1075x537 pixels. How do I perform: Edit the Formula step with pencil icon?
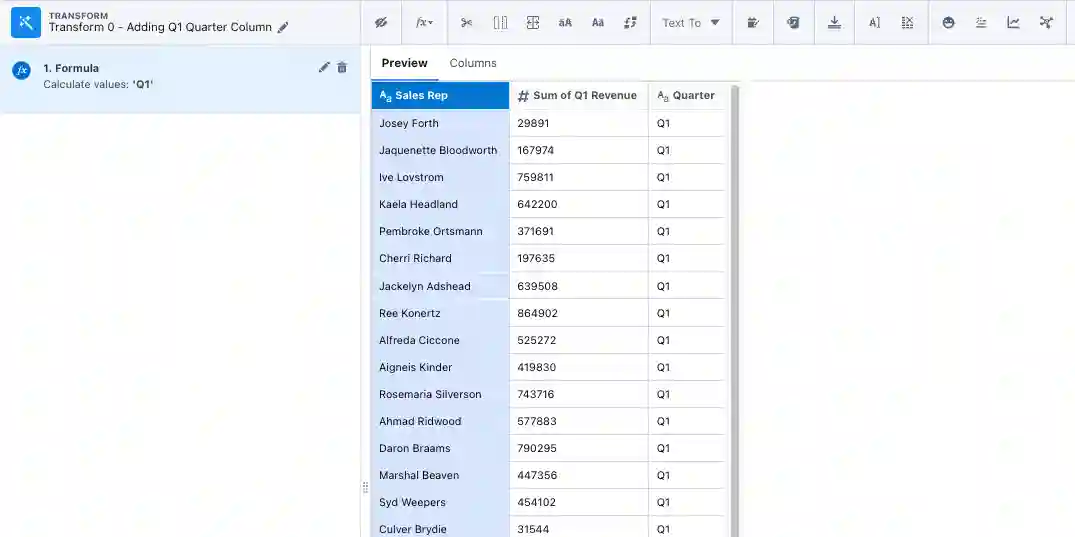(x=324, y=67)
